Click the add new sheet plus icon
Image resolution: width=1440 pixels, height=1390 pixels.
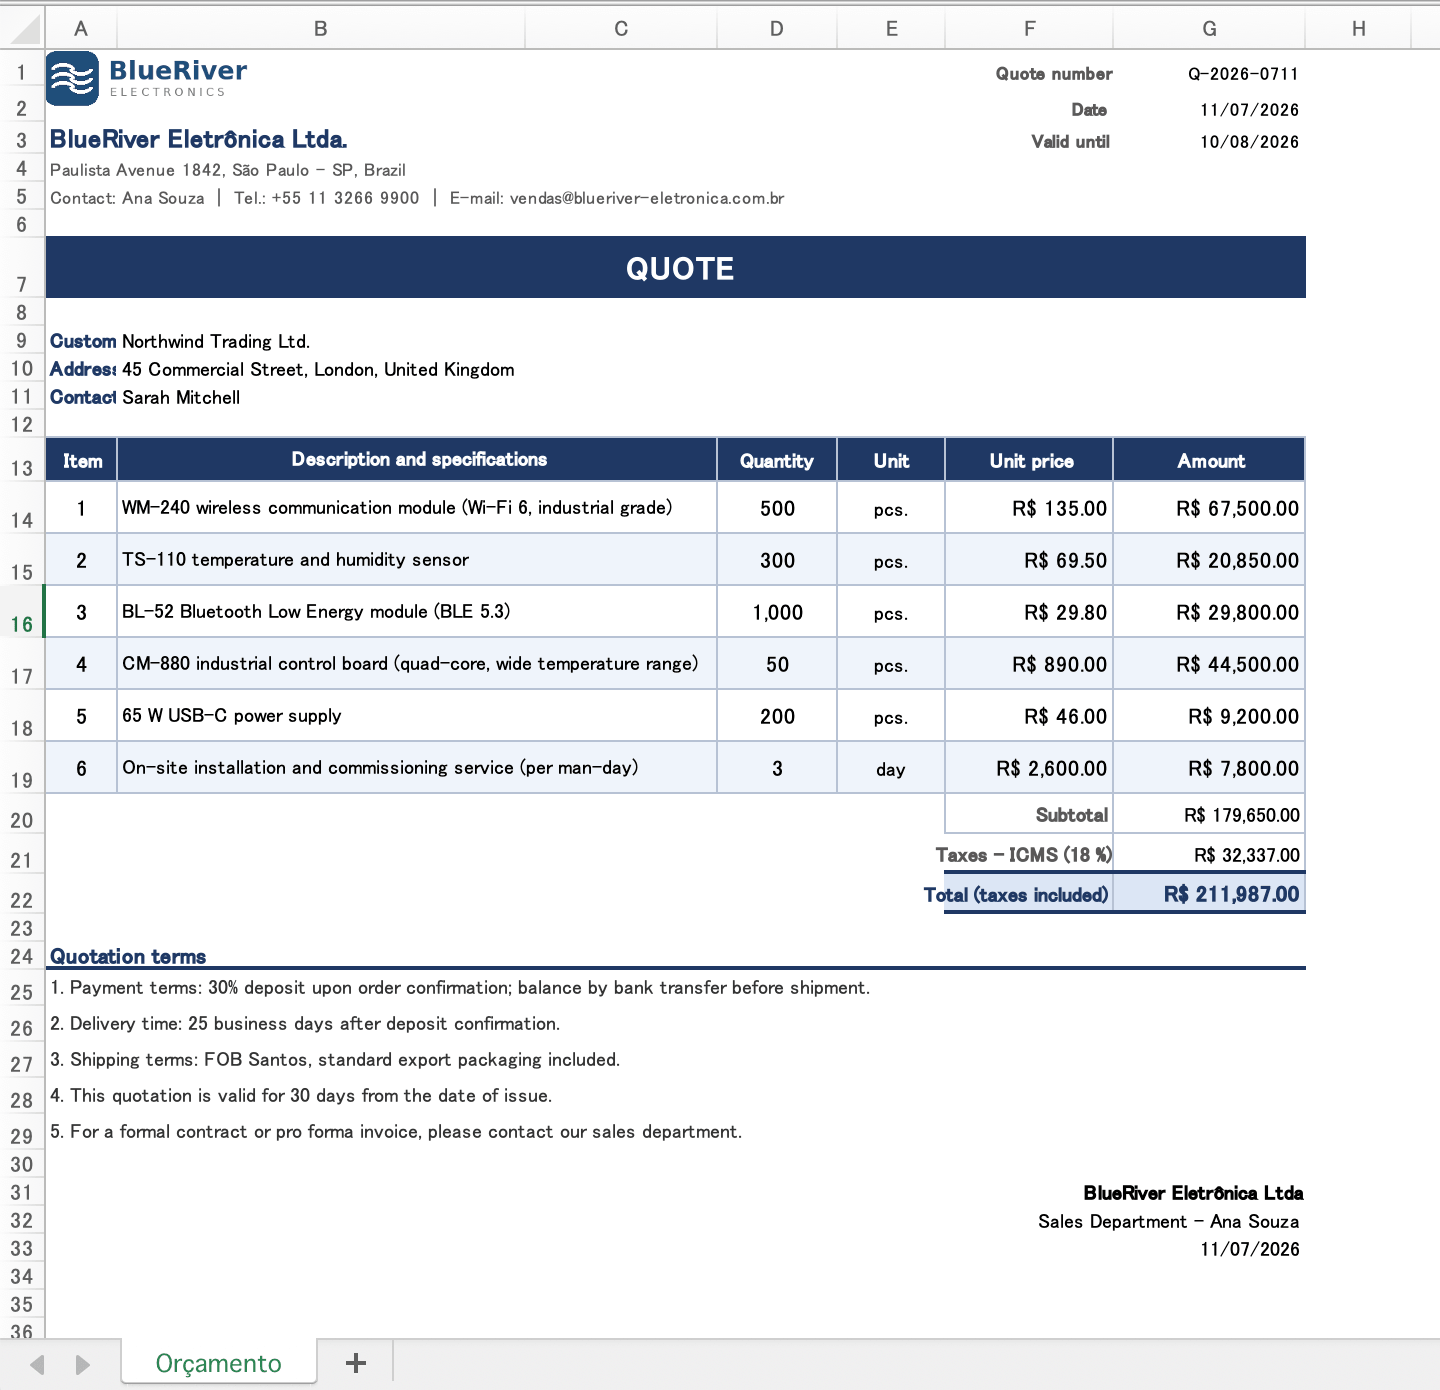pos(355,1362)
